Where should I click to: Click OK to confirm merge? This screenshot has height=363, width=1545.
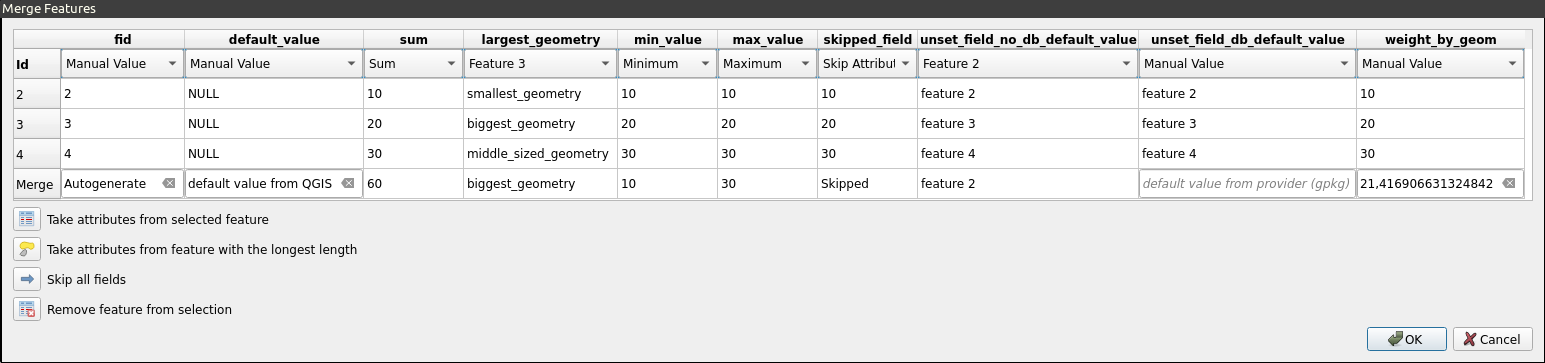(1406, 339)
